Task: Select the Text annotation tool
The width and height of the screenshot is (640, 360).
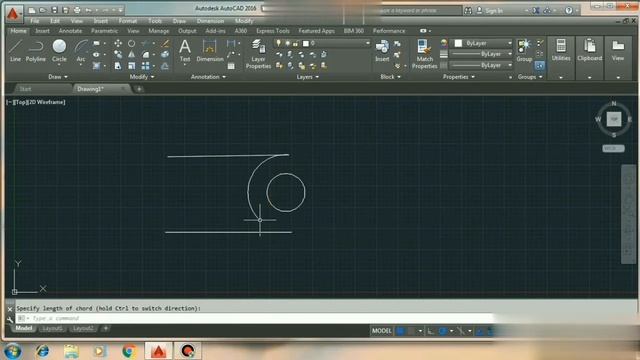Action: pyautogui.click(x=185, y=51)
